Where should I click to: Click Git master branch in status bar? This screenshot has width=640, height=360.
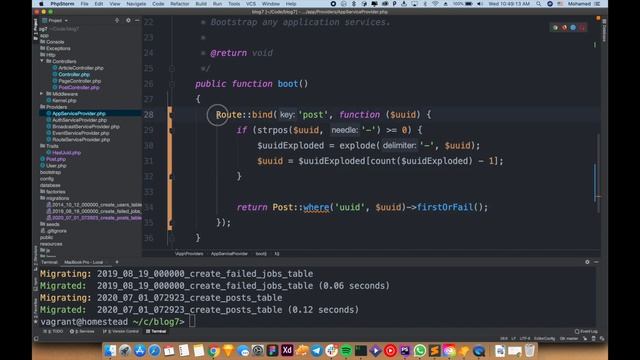[x=569, y=339]
